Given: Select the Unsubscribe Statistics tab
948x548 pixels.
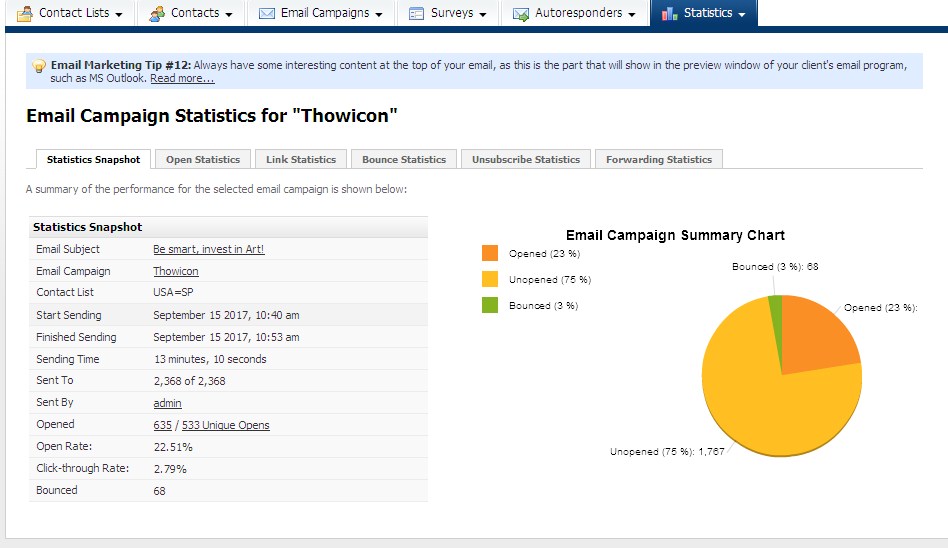Looking at the screenshot, I should coord(526,160).
